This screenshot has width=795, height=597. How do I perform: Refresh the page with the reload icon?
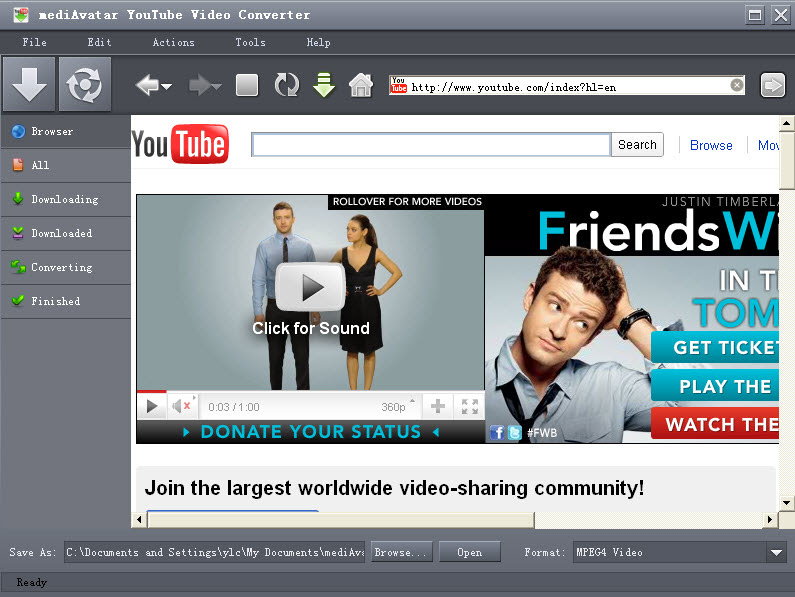[x=287, y=86]
